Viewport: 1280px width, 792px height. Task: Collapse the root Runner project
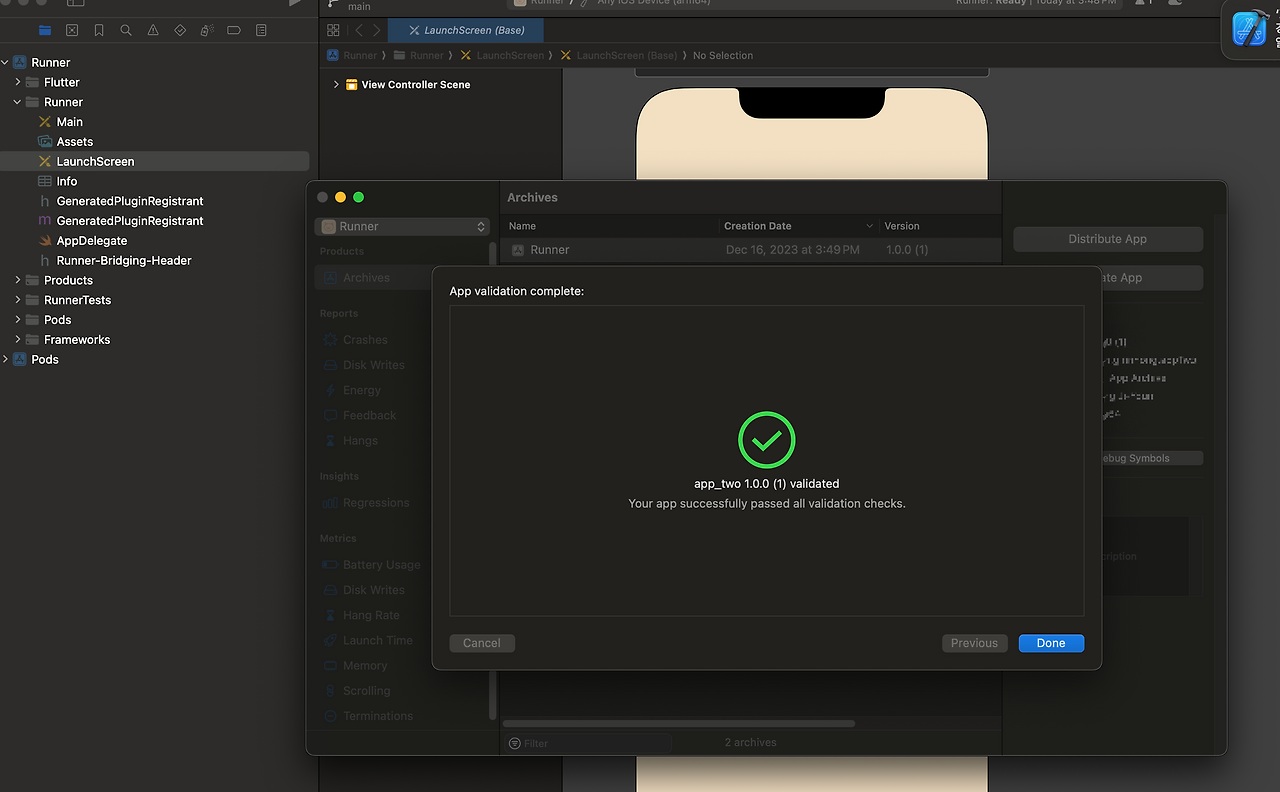click(x=5, y=62)
